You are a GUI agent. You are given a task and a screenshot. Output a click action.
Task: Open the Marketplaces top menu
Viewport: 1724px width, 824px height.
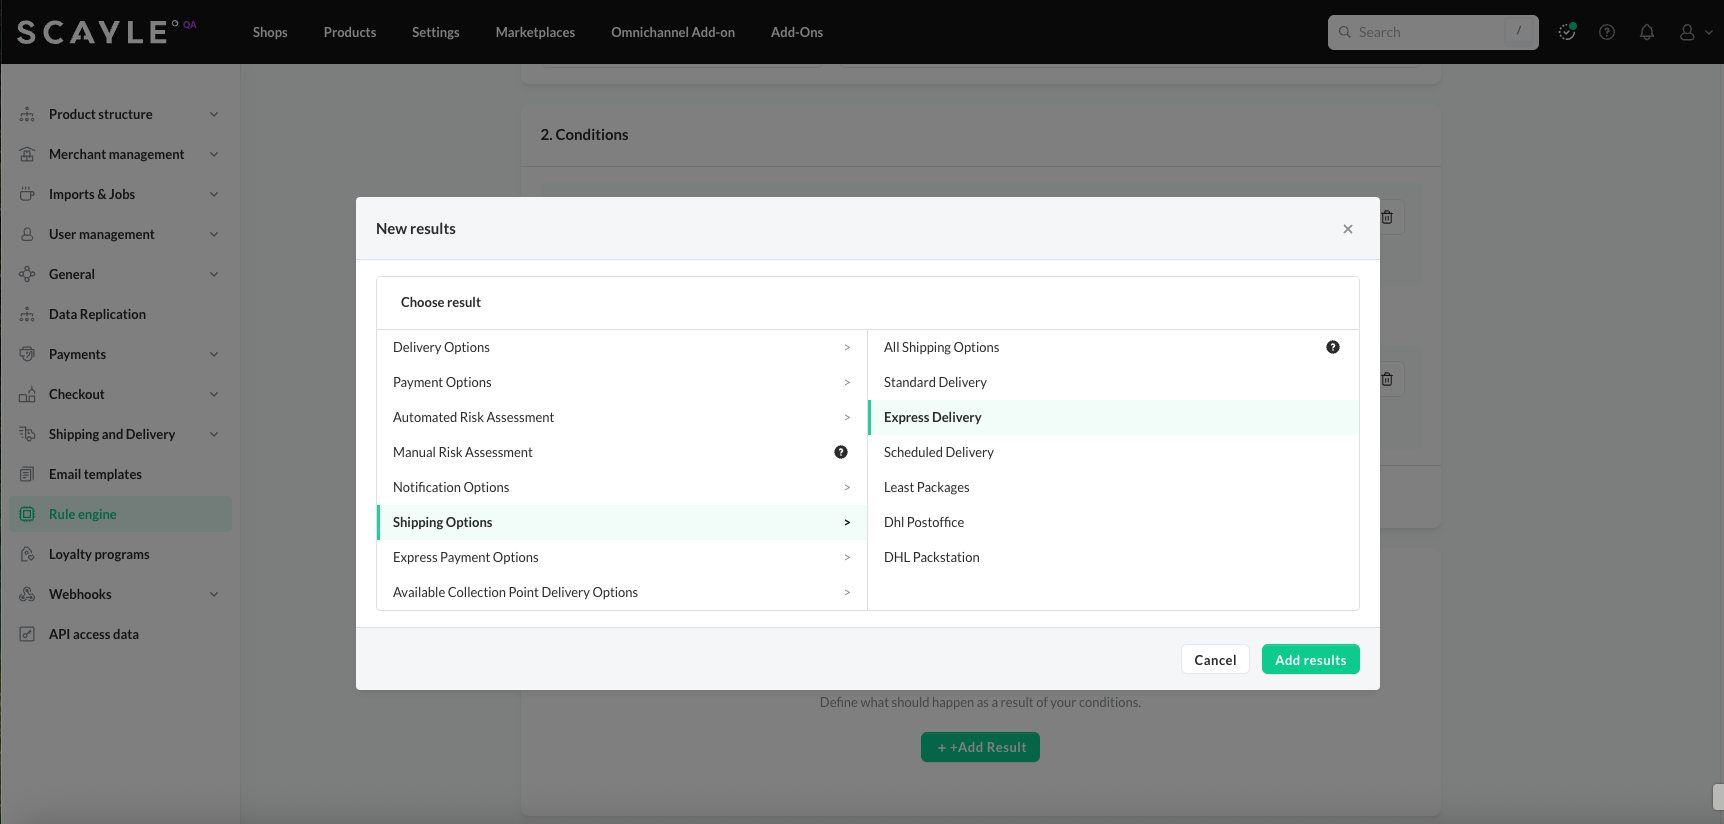[535, 32]
